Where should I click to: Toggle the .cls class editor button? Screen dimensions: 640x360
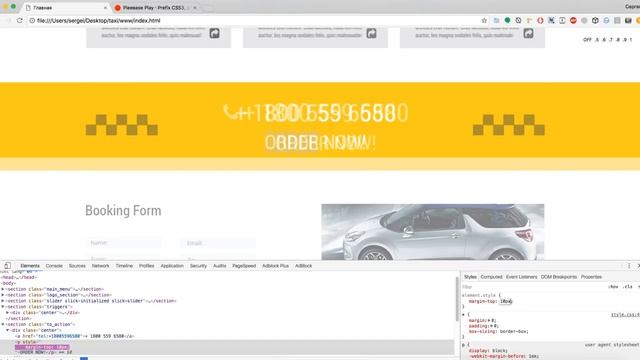(x=628, y=287)
